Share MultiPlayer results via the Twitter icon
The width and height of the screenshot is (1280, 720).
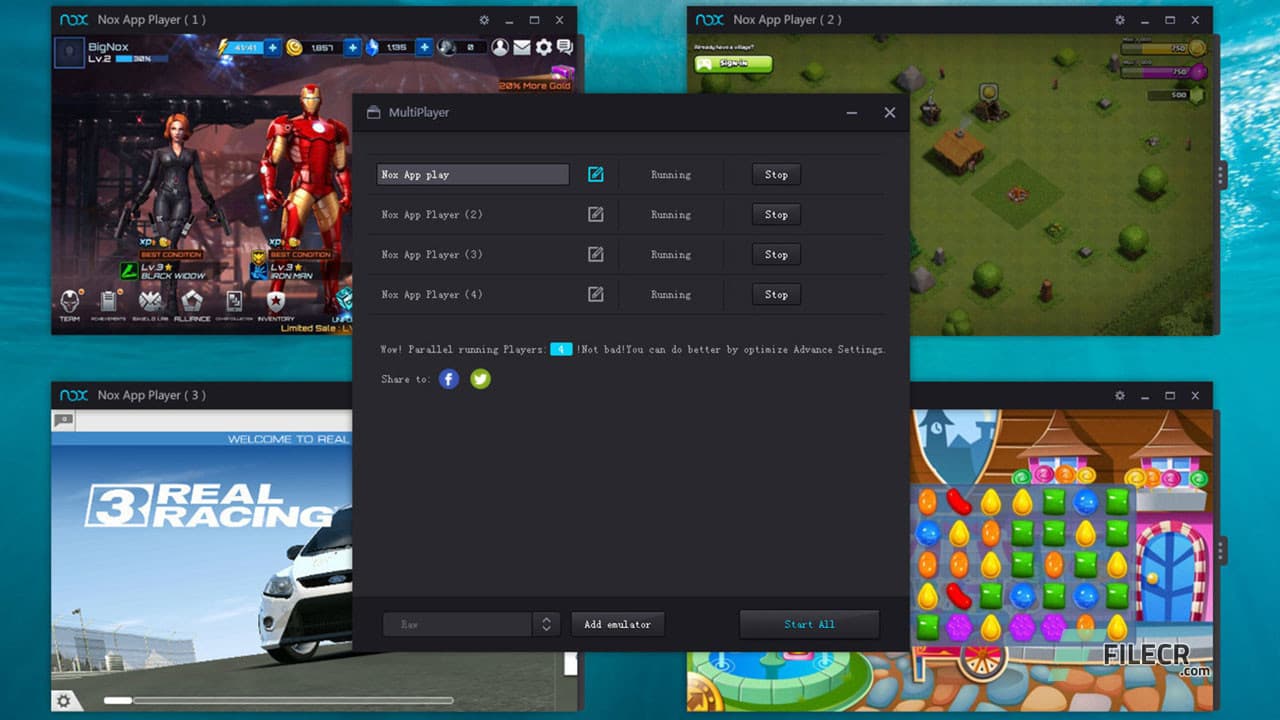tap(480, 378)
